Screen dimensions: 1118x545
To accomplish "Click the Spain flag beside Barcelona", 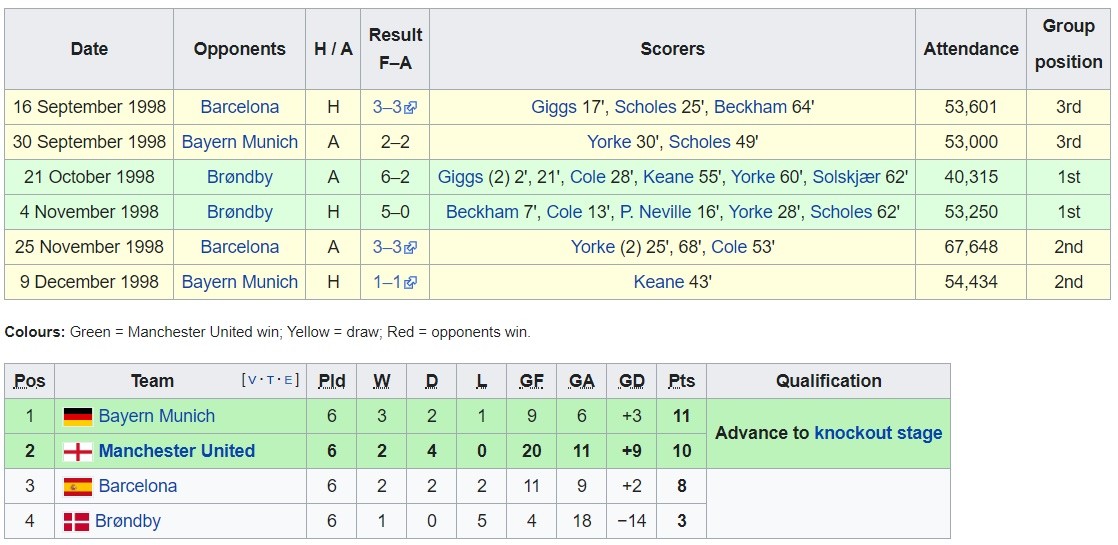I will (x=77, y=487).
